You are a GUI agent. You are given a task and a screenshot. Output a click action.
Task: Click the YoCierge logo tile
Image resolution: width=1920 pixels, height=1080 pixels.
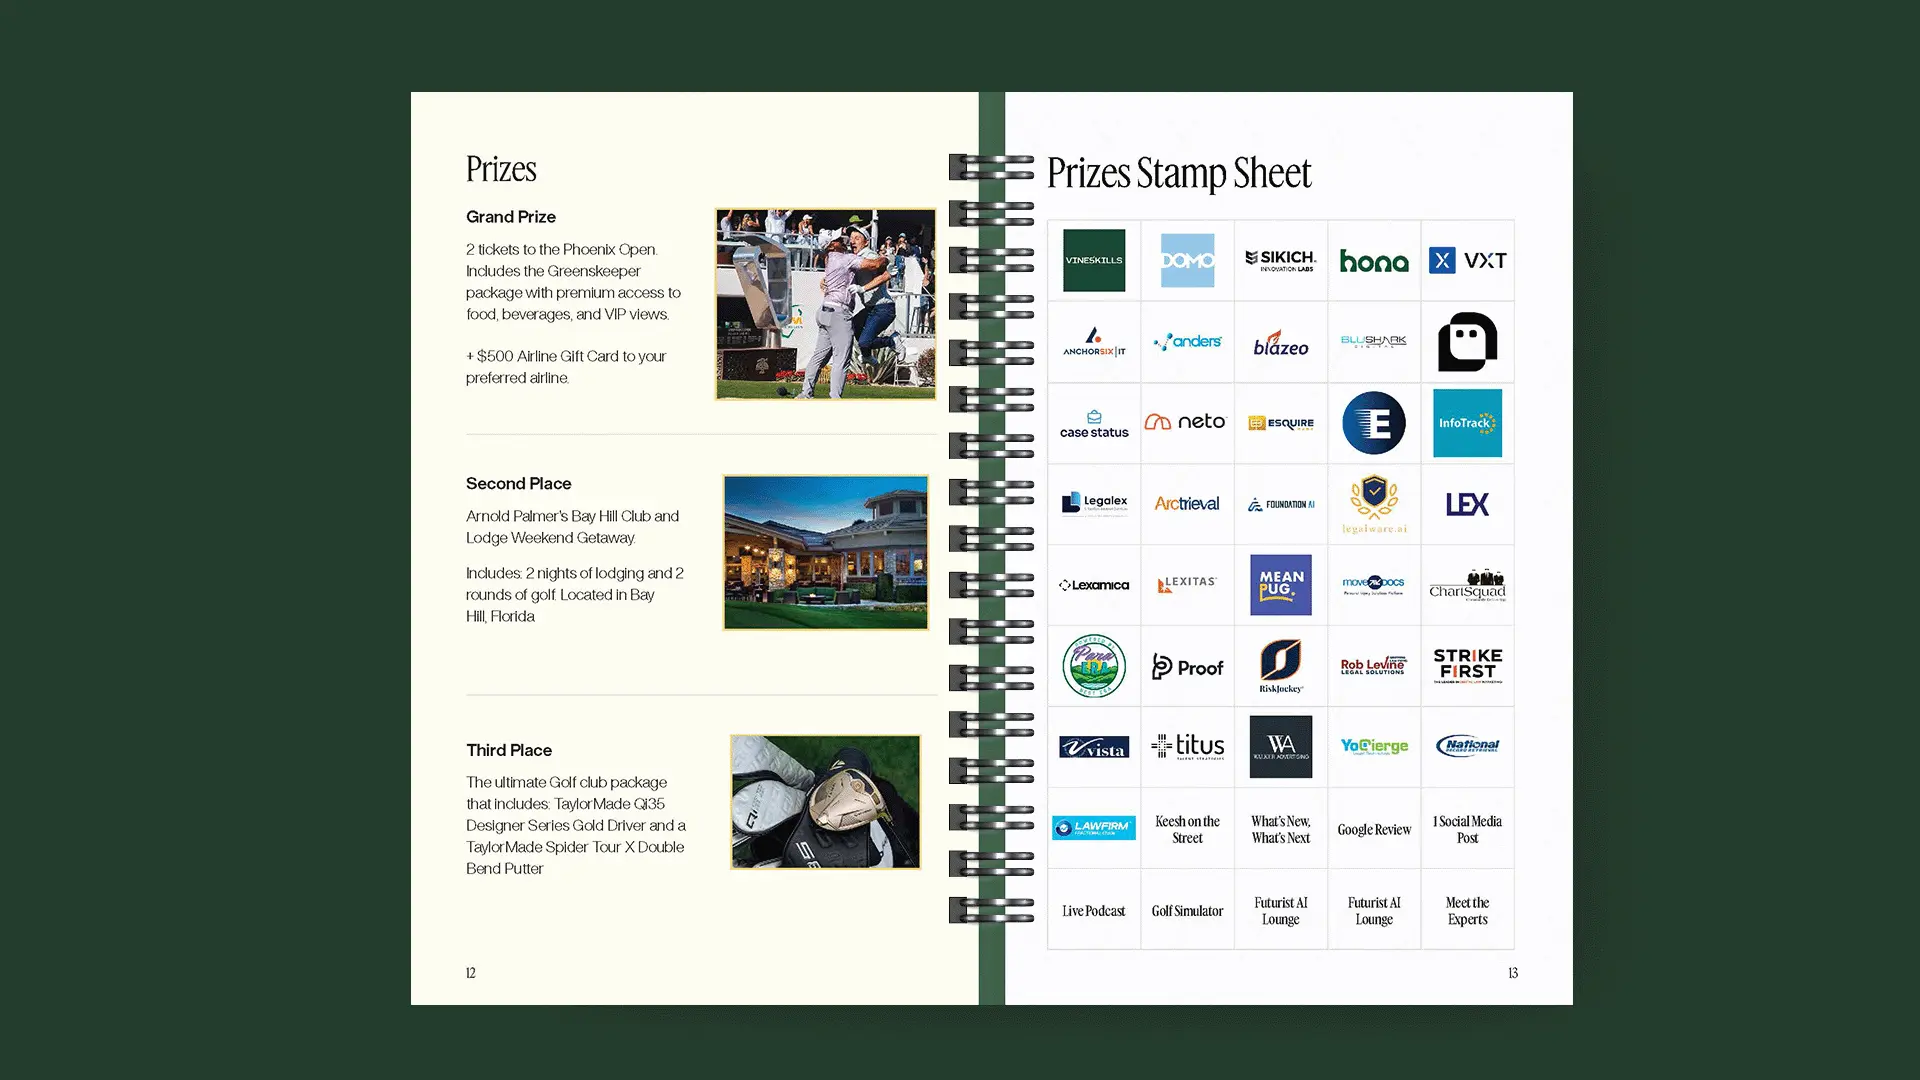[1374, 747]
